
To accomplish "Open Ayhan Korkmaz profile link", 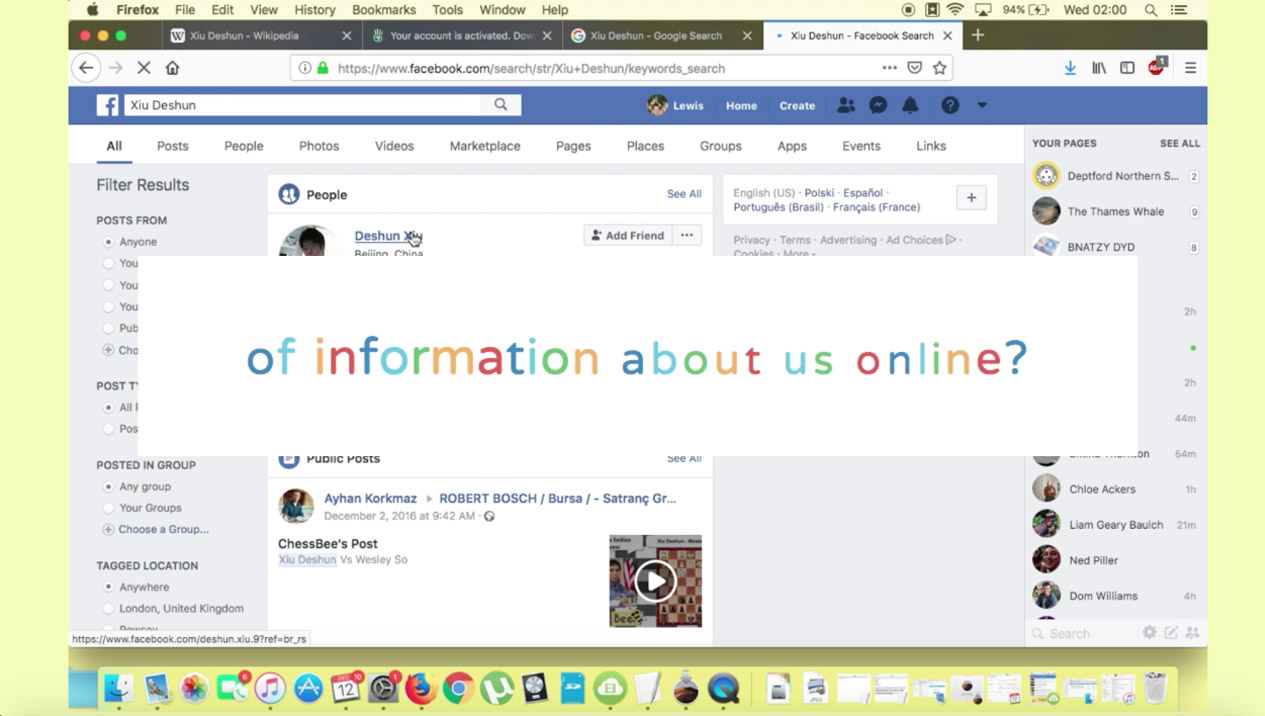I will tap(370, 498).
